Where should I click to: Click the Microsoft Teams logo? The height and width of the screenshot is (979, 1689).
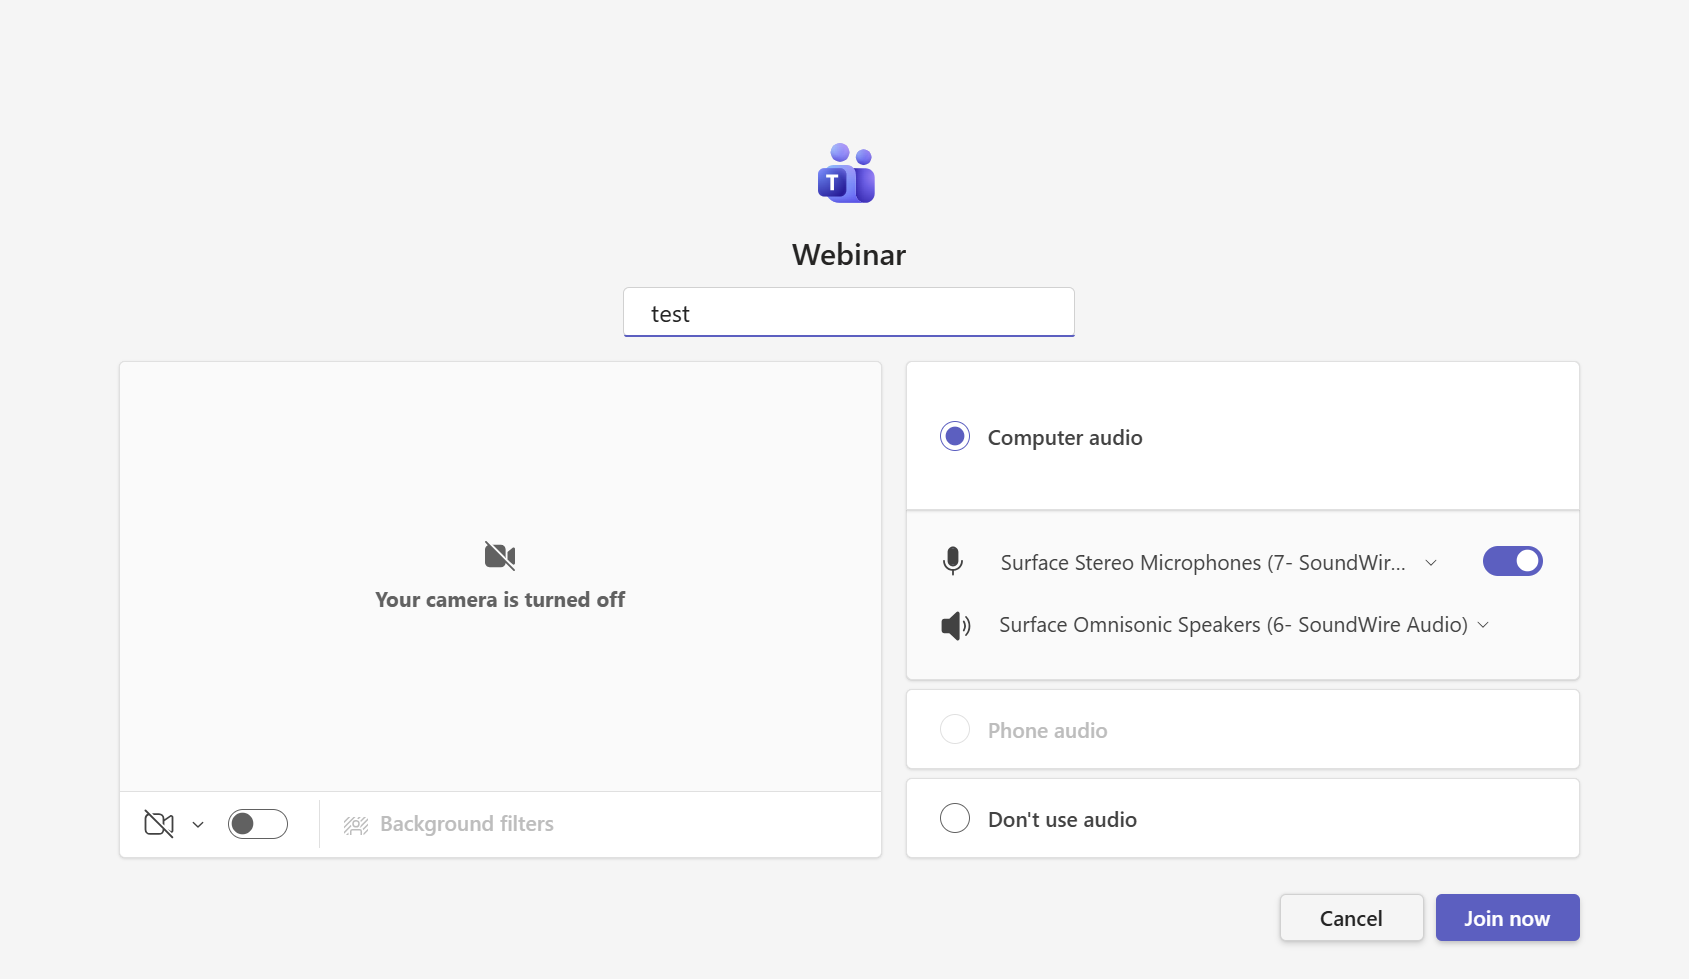coord(846,173)
